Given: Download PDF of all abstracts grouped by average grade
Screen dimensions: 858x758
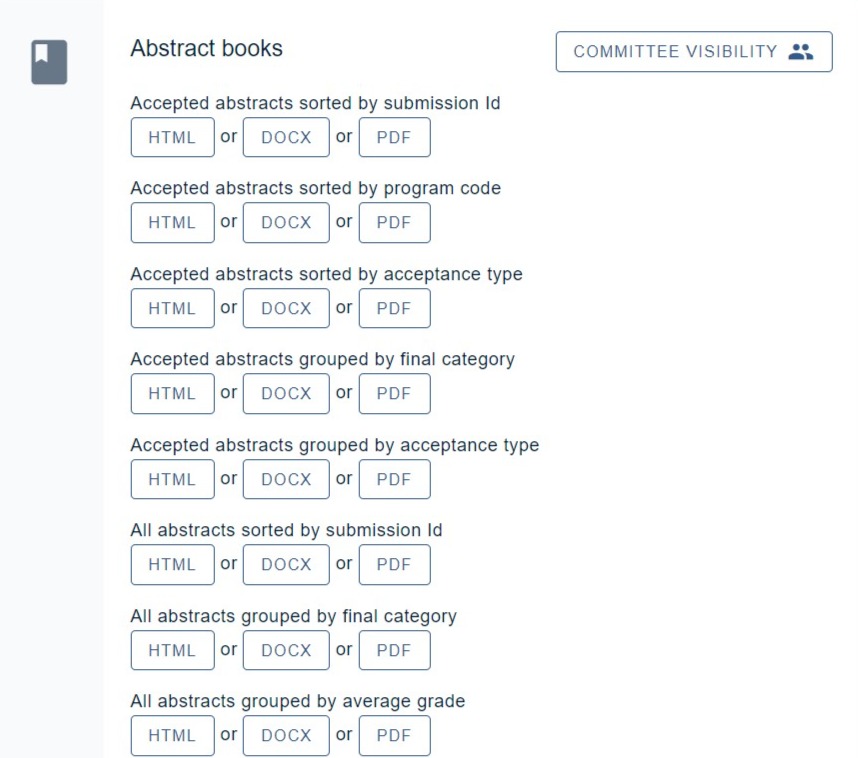Looking at the screenshot, I should point(394,736).
